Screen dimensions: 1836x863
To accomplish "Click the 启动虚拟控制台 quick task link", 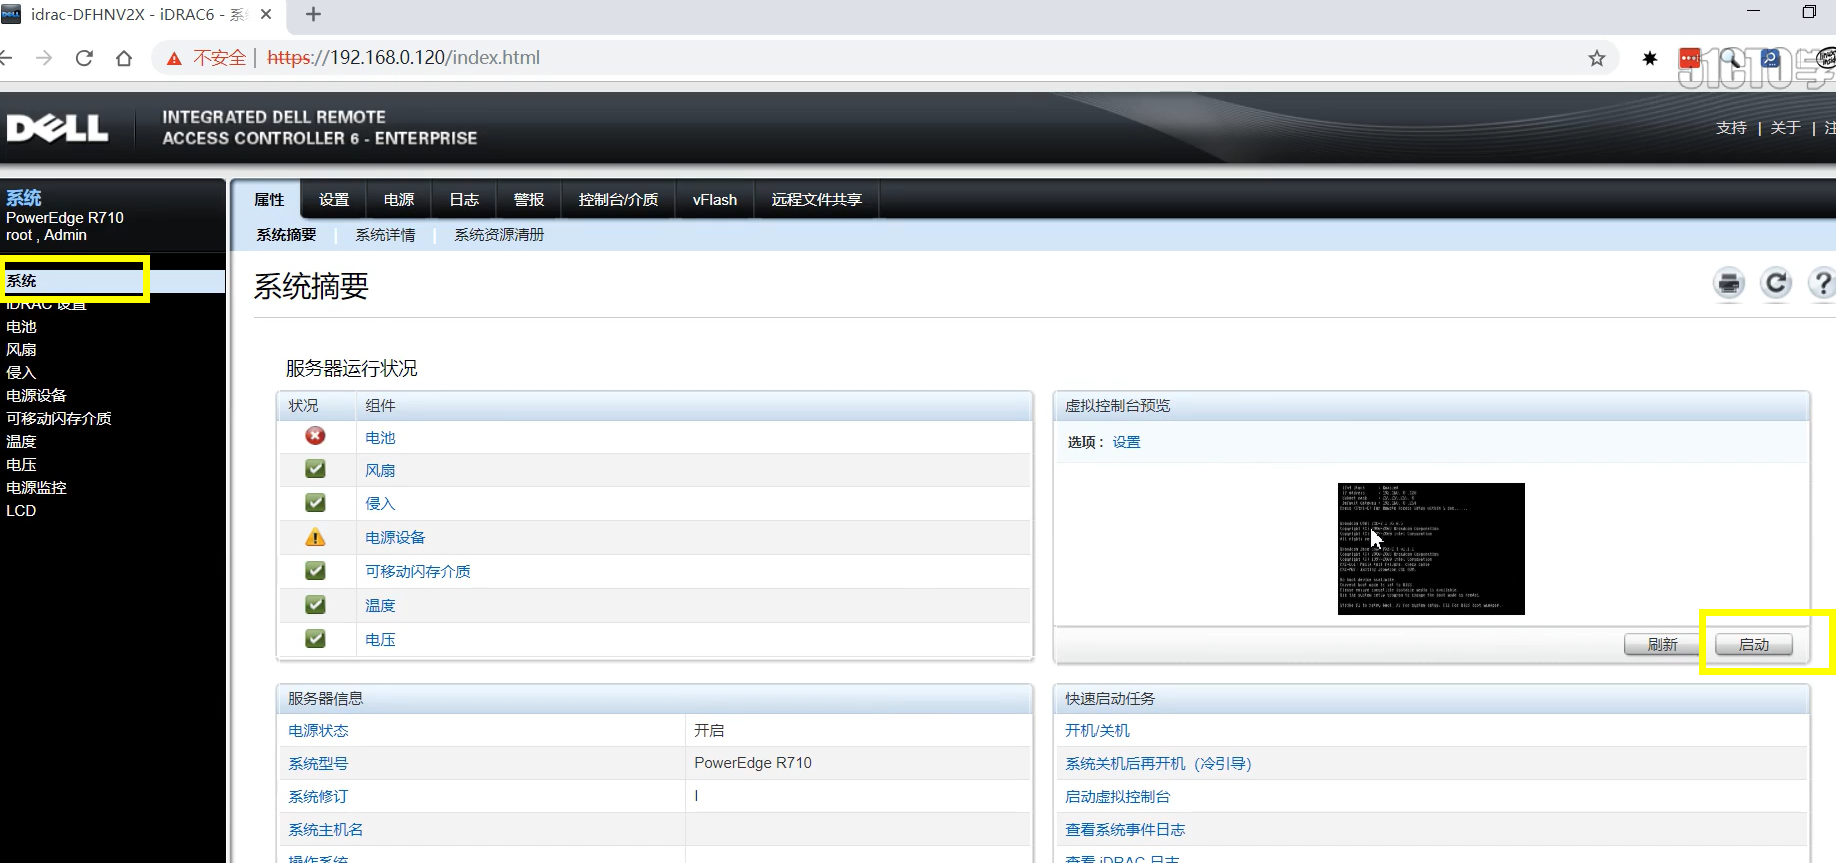I will (x=1117, y=797).
